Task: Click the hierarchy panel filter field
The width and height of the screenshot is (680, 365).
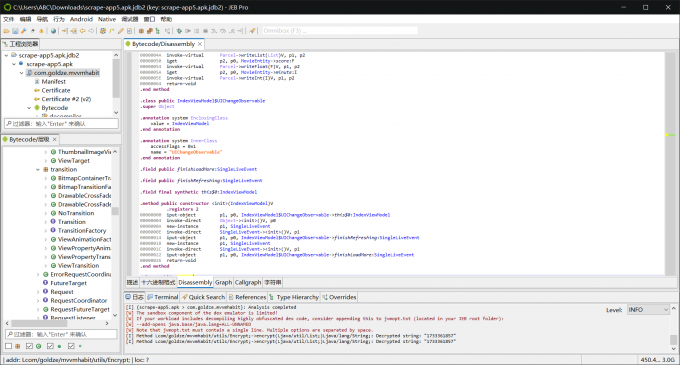Action: [61, 334]
